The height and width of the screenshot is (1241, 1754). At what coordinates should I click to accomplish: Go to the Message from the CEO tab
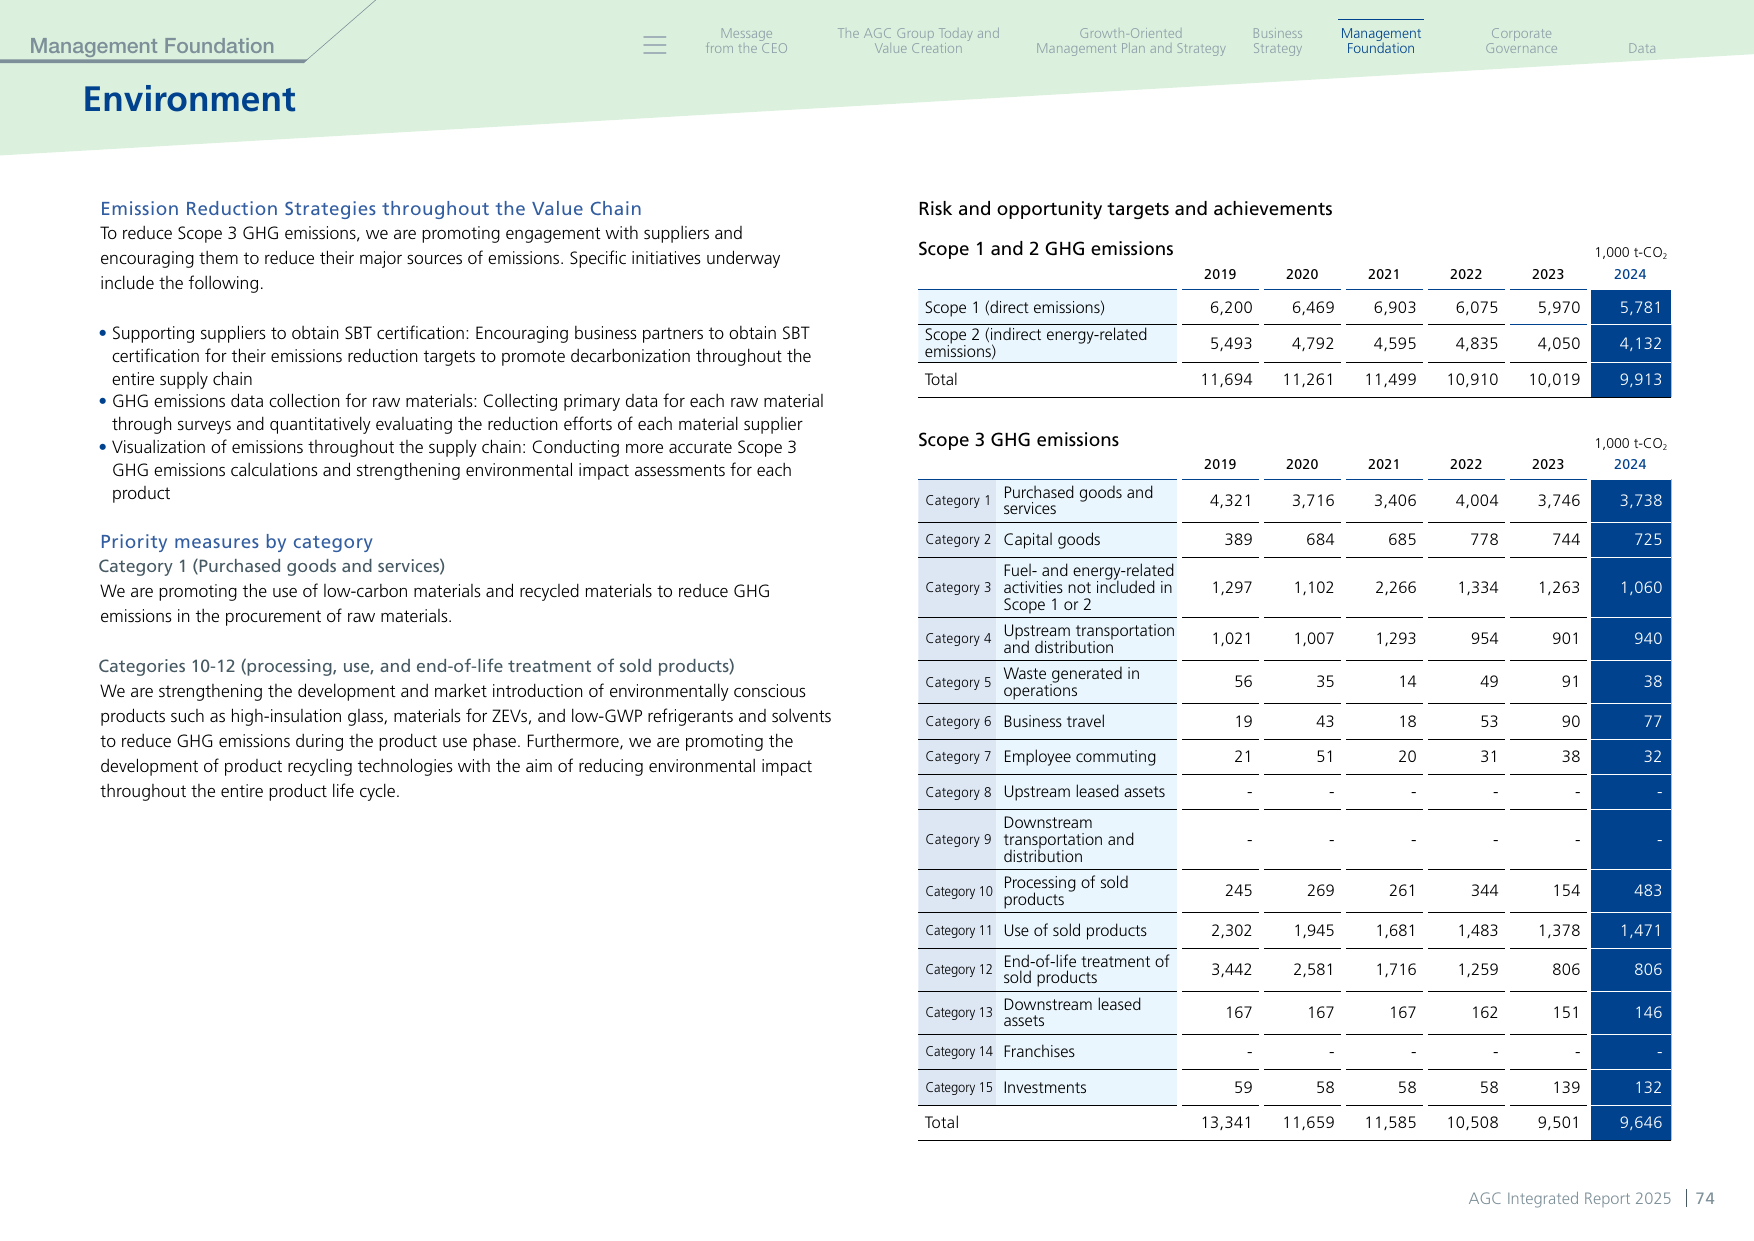coord(746,41)
